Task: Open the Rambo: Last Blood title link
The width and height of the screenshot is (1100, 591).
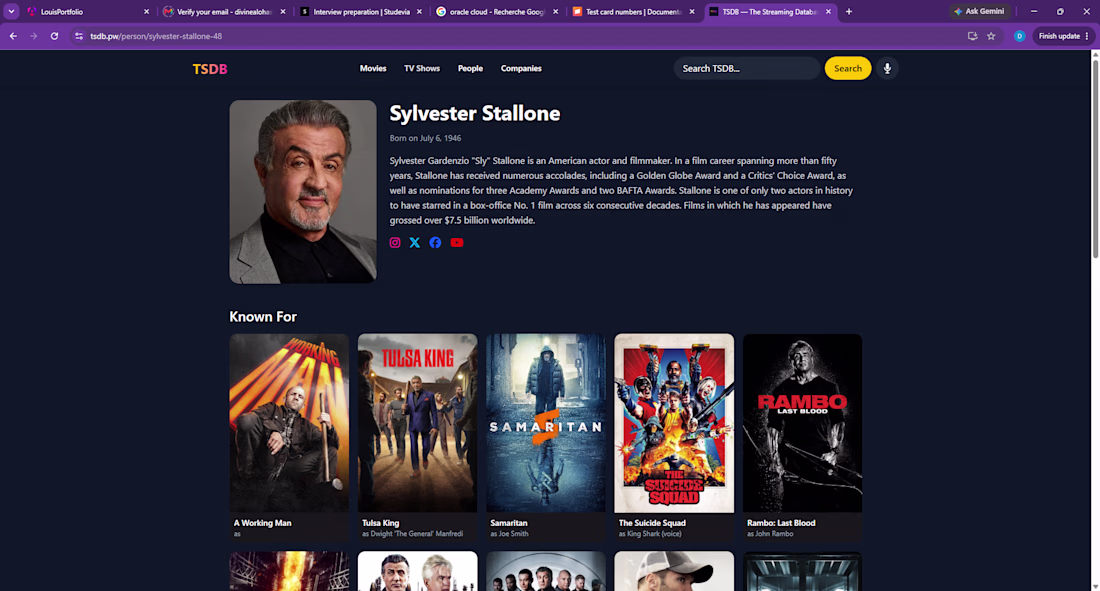Action: click(x=780, y=523)
